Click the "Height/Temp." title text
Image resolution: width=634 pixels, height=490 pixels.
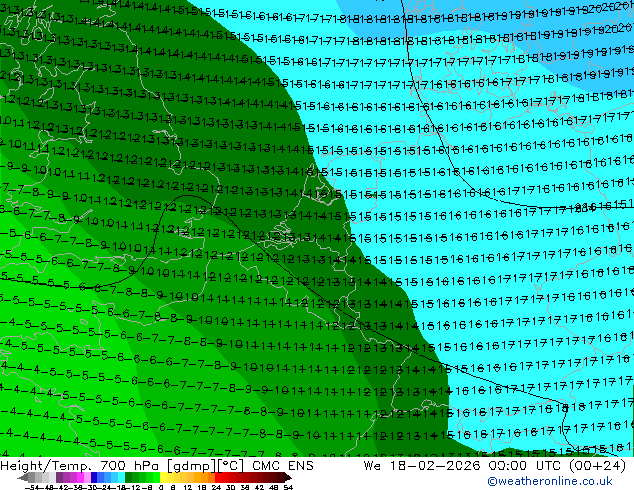46,466
